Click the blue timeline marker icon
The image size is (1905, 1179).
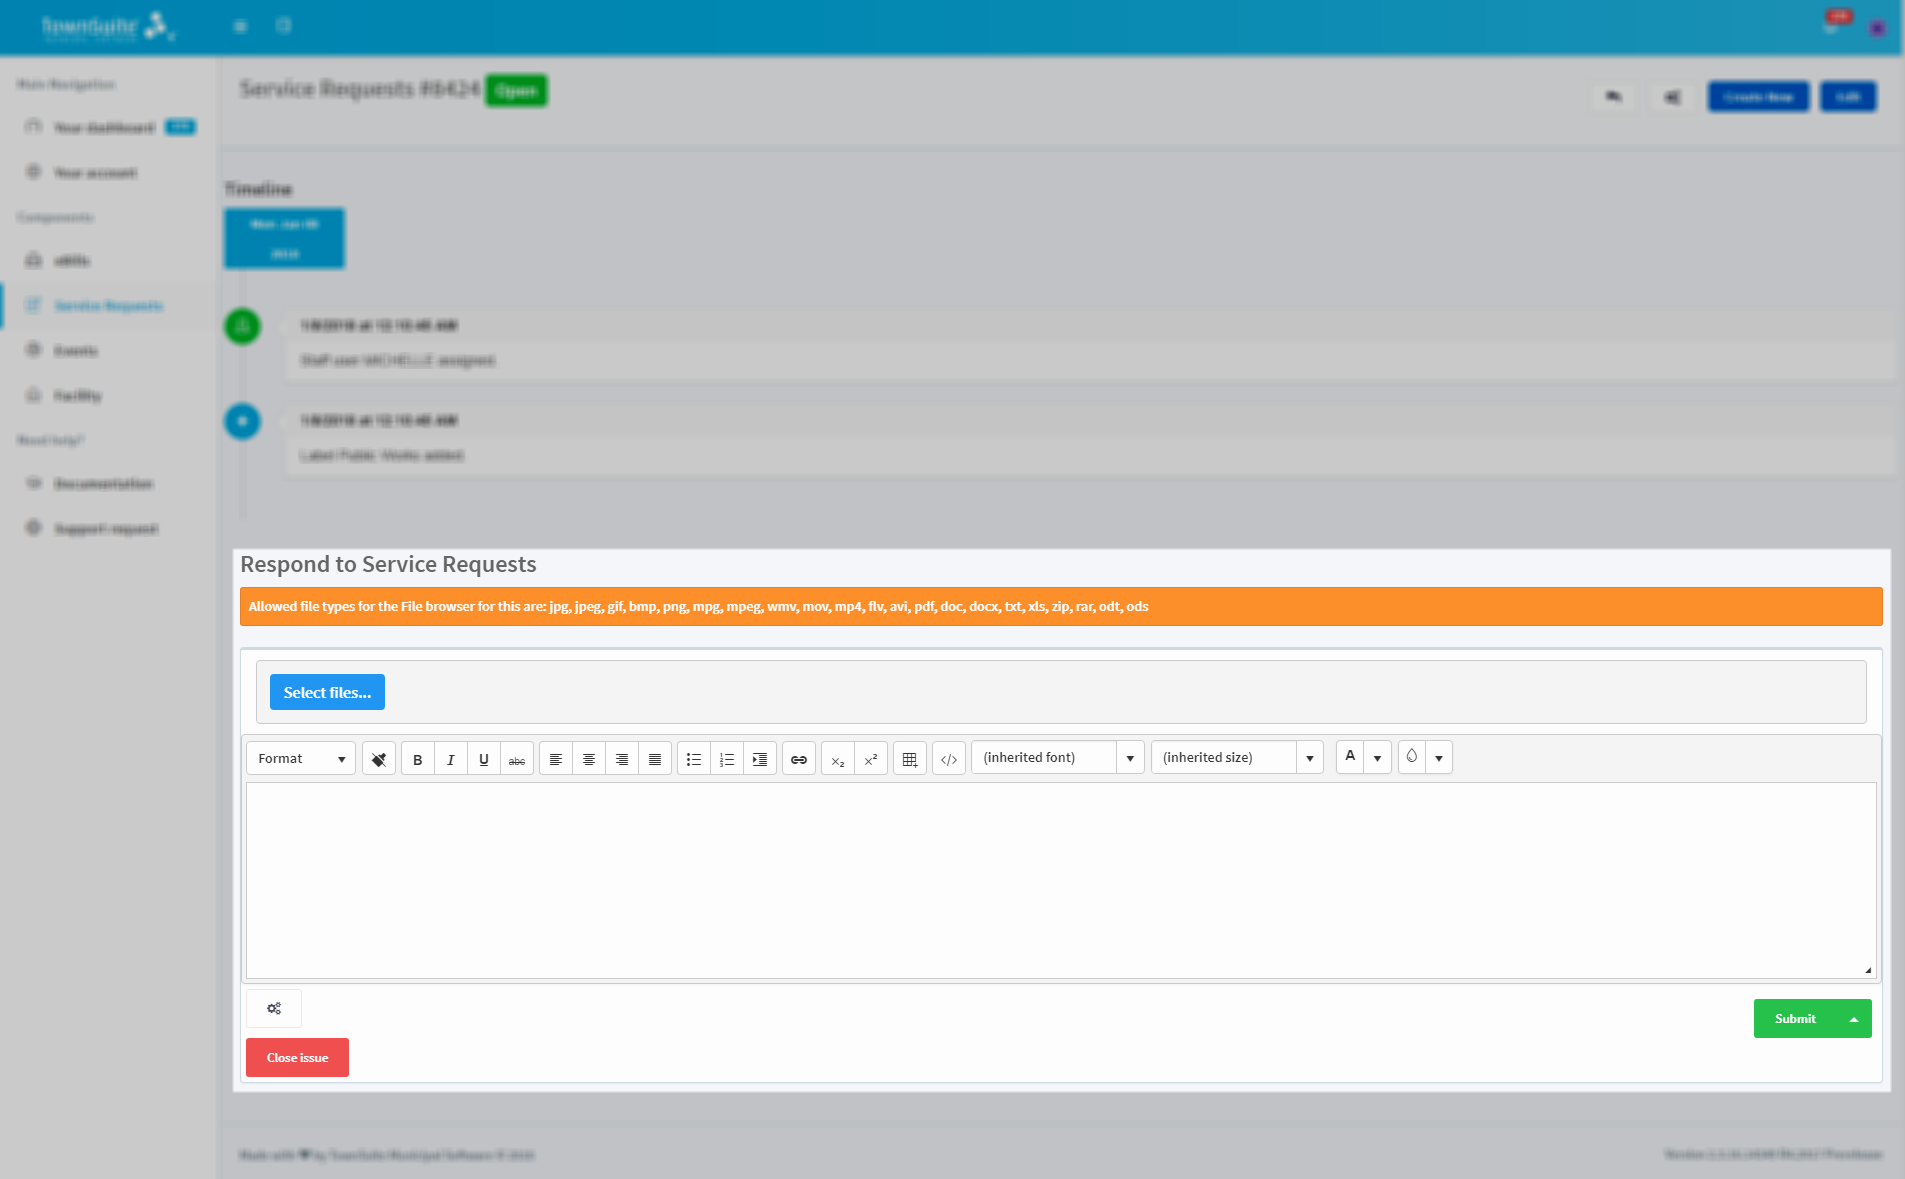242,421
